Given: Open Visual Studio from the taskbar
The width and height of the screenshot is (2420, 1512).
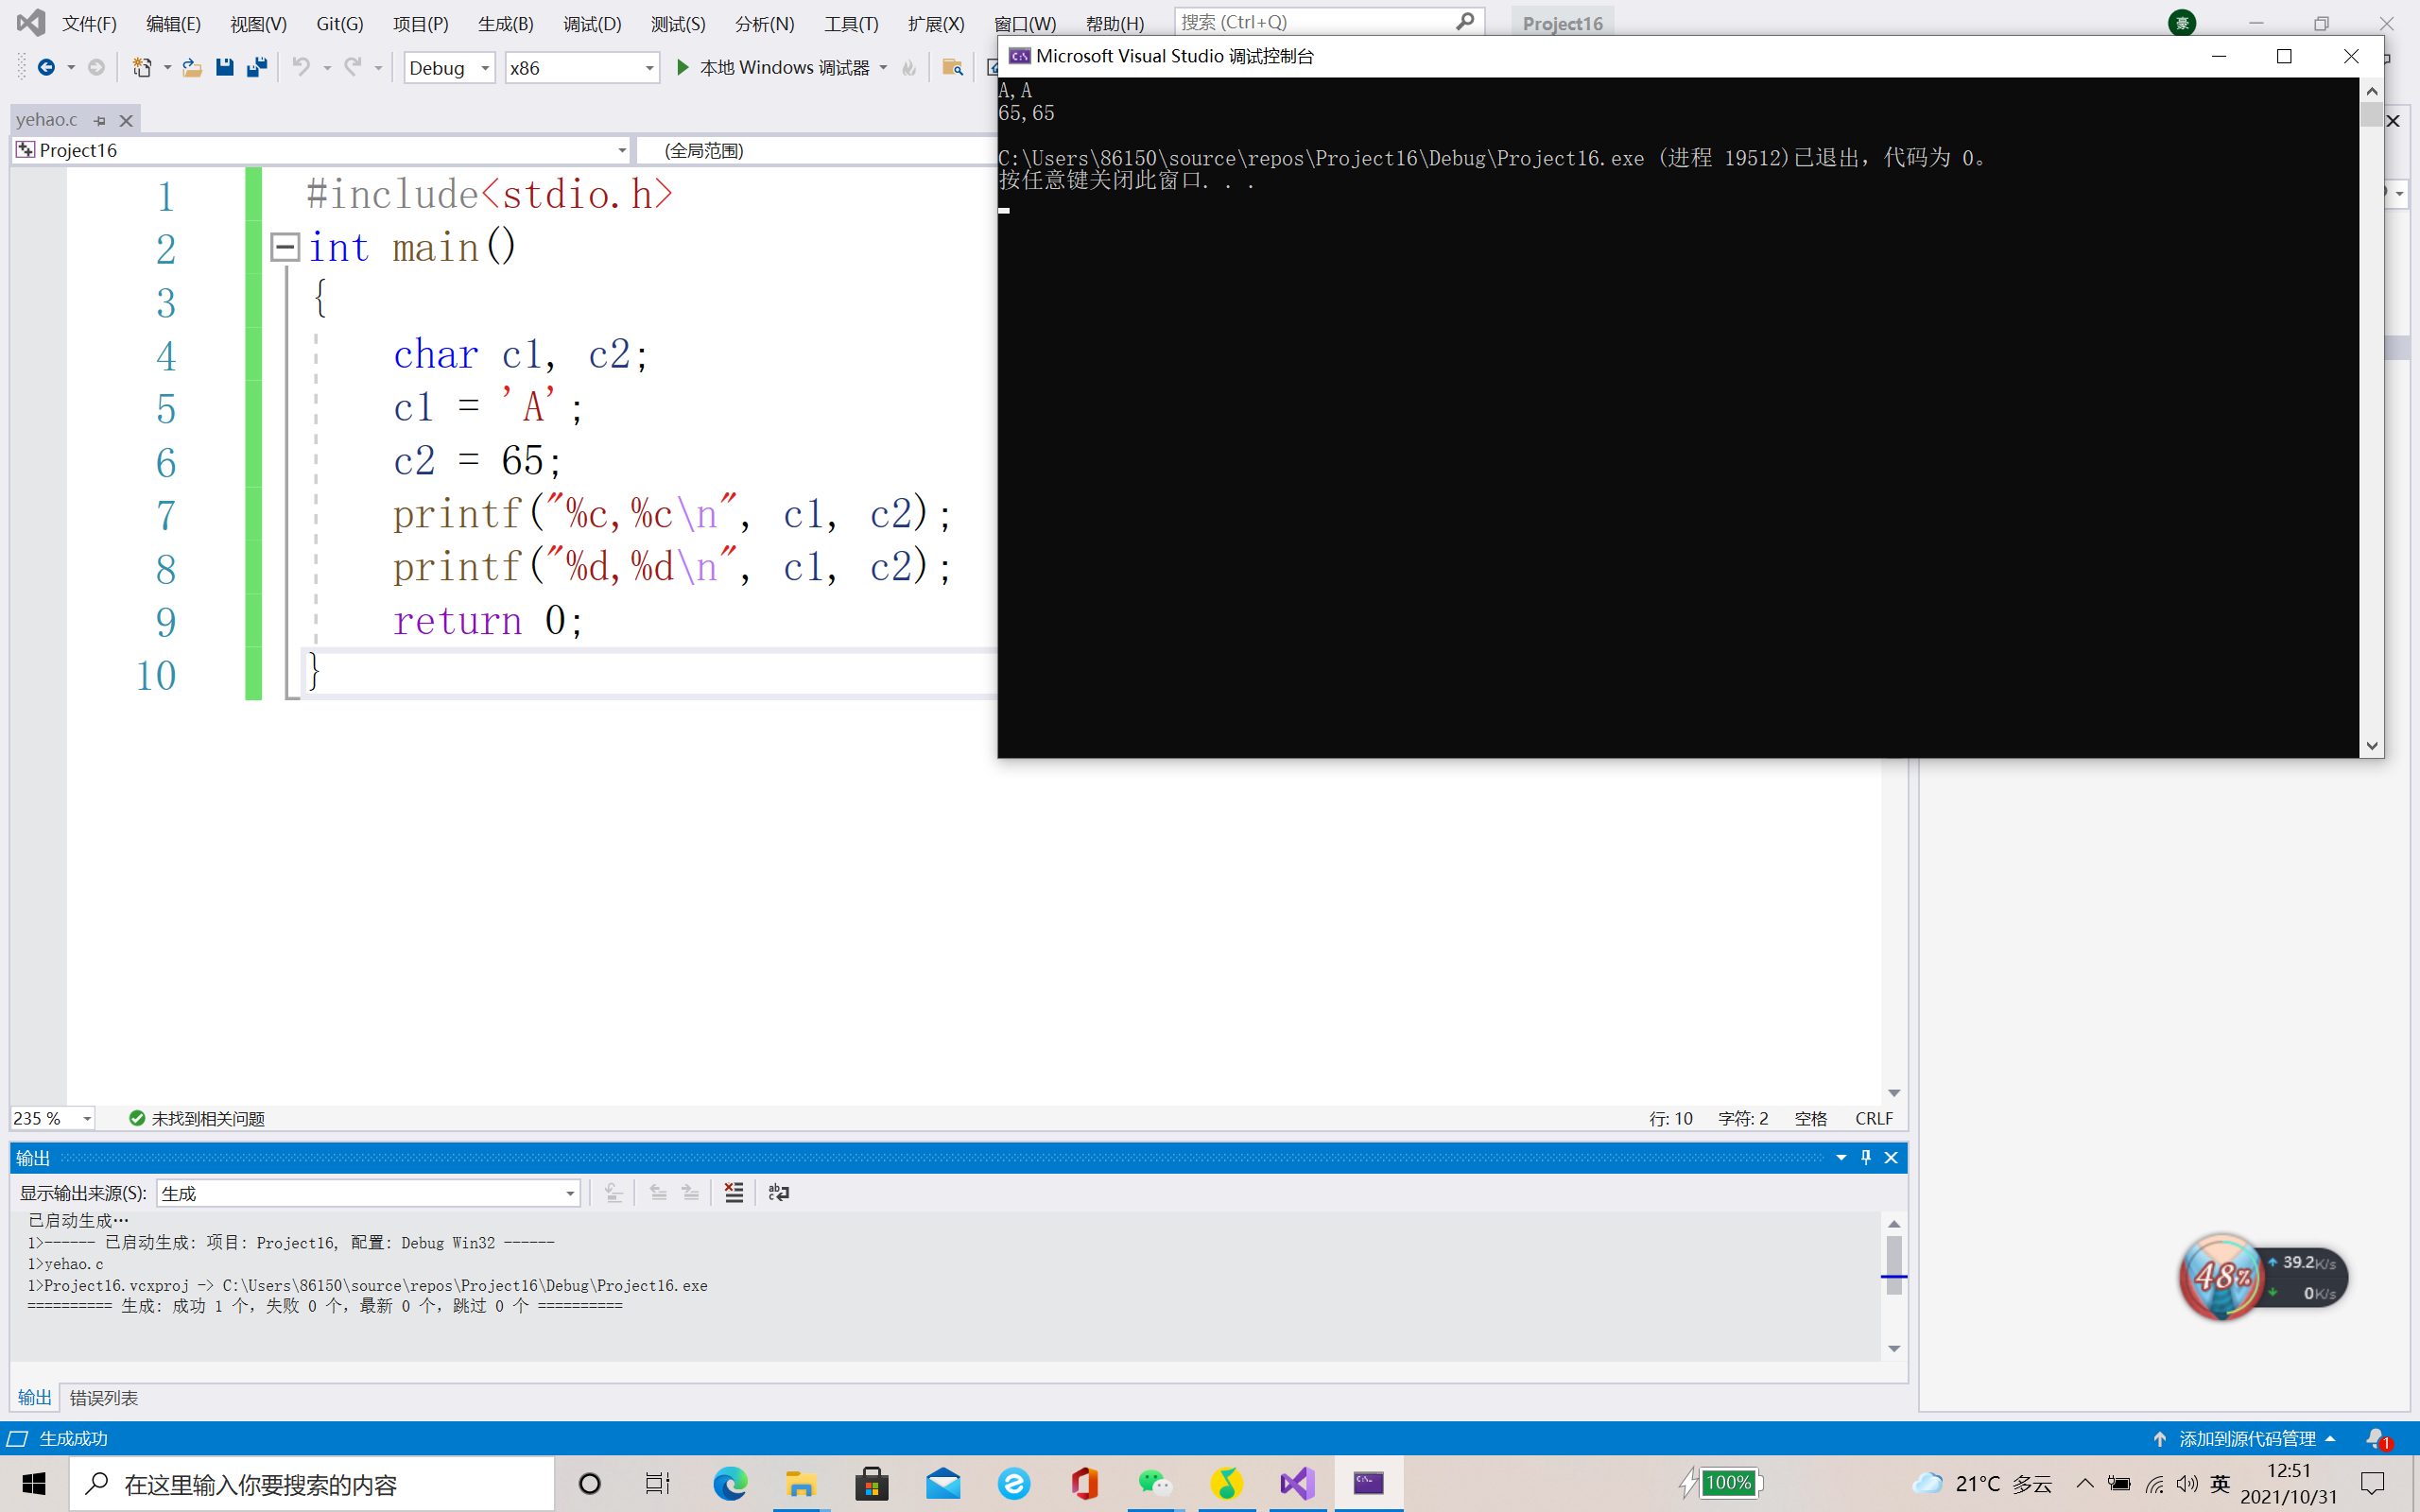Looking at the screenshot, I should tap(1297, 1483).
